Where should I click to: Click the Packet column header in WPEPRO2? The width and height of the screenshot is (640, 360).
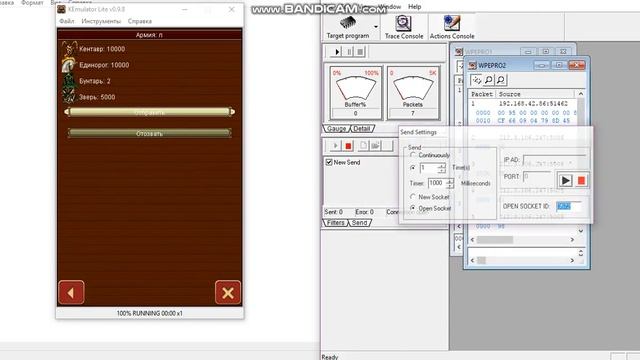point(482,94)
